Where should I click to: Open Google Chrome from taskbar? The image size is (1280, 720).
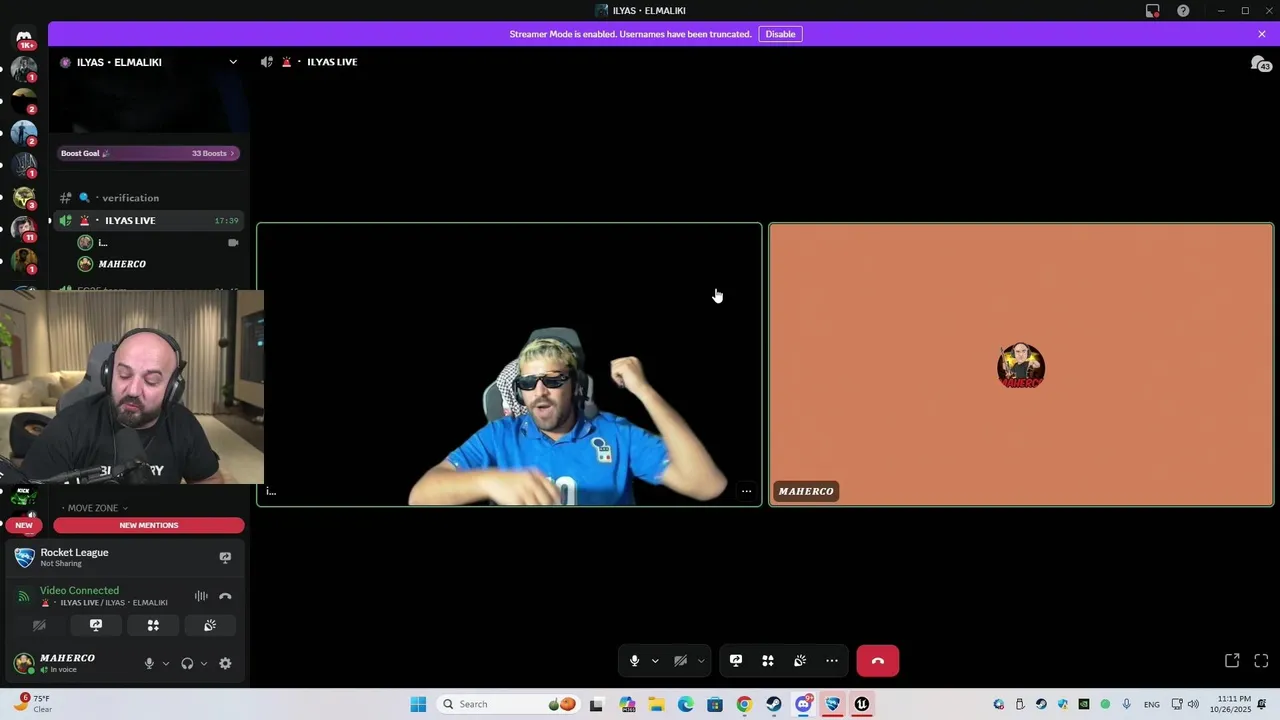(744, 704)
